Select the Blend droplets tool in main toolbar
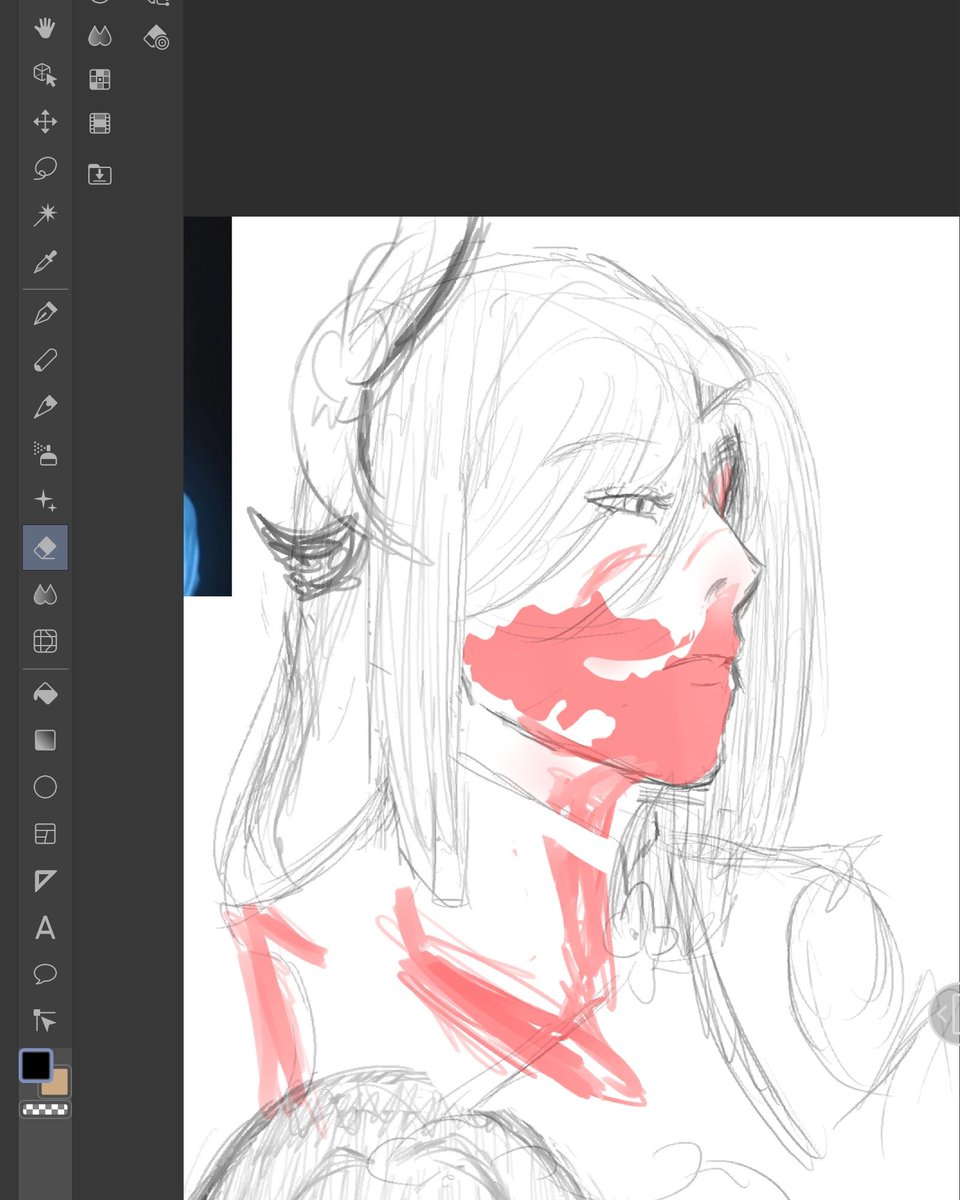The image size is (960, 1200). click(x=45, y=594)
